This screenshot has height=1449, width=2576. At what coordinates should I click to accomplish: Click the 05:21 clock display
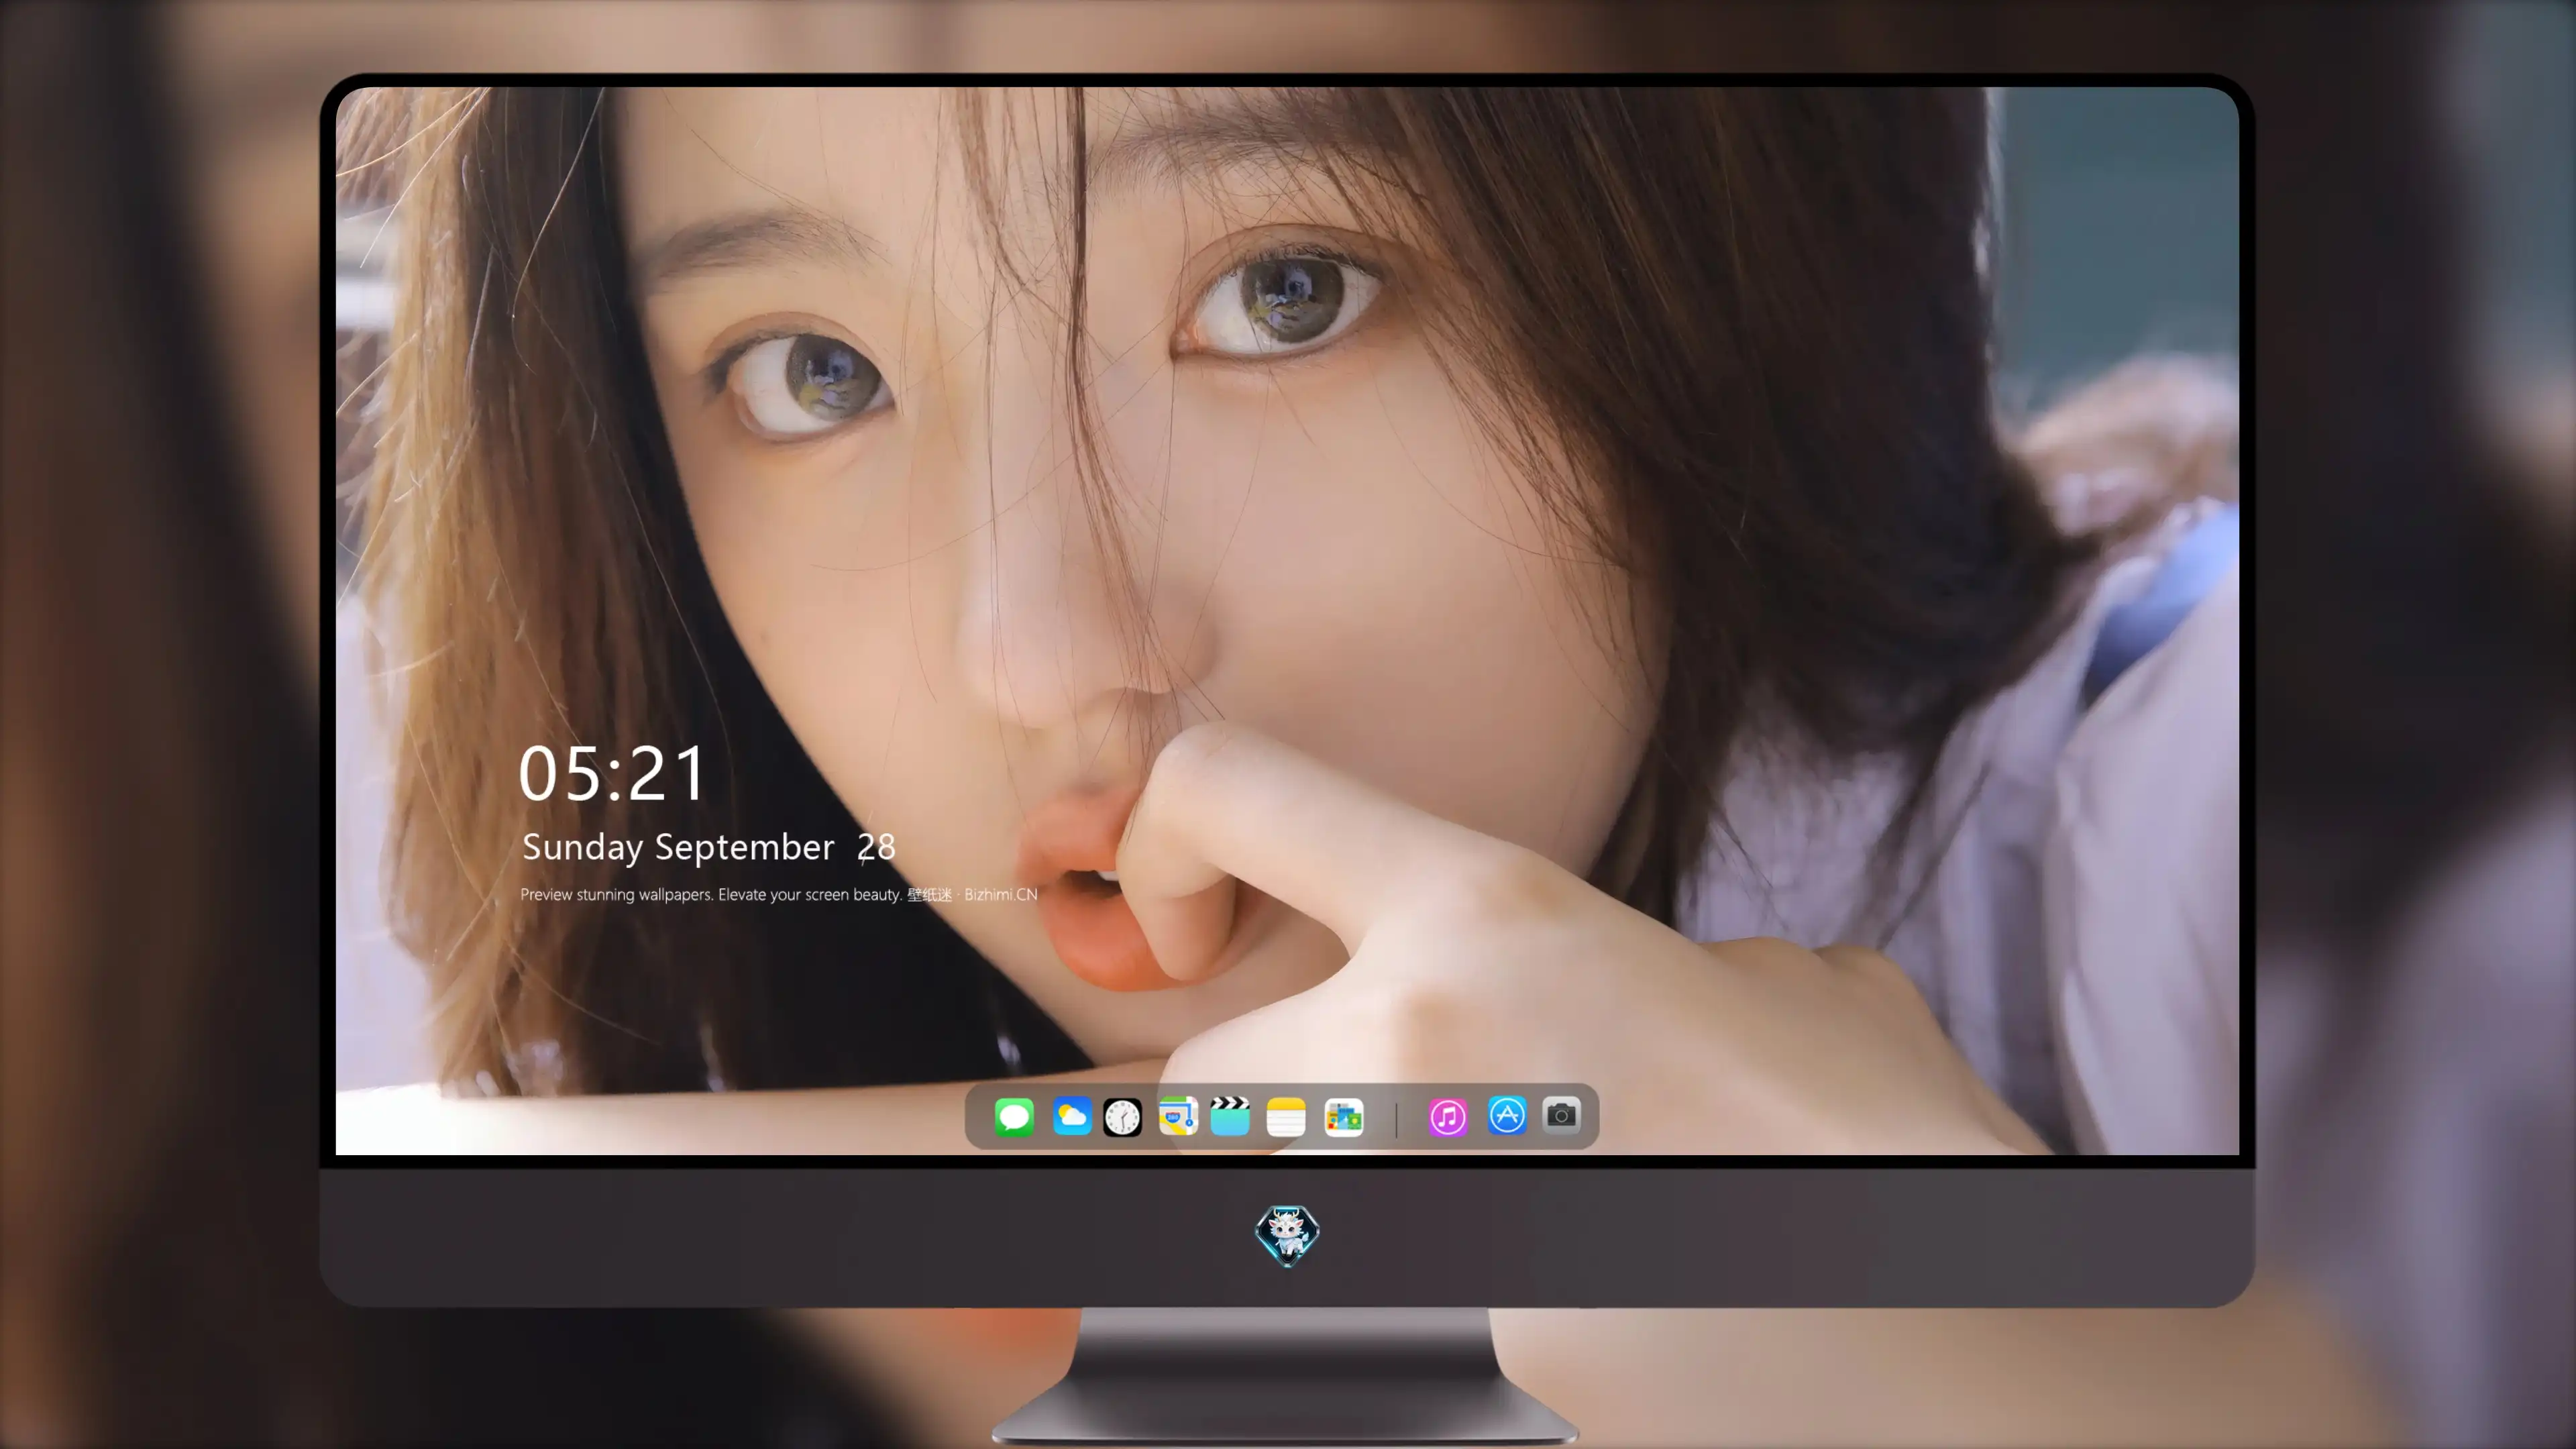(x=612, y=773)
